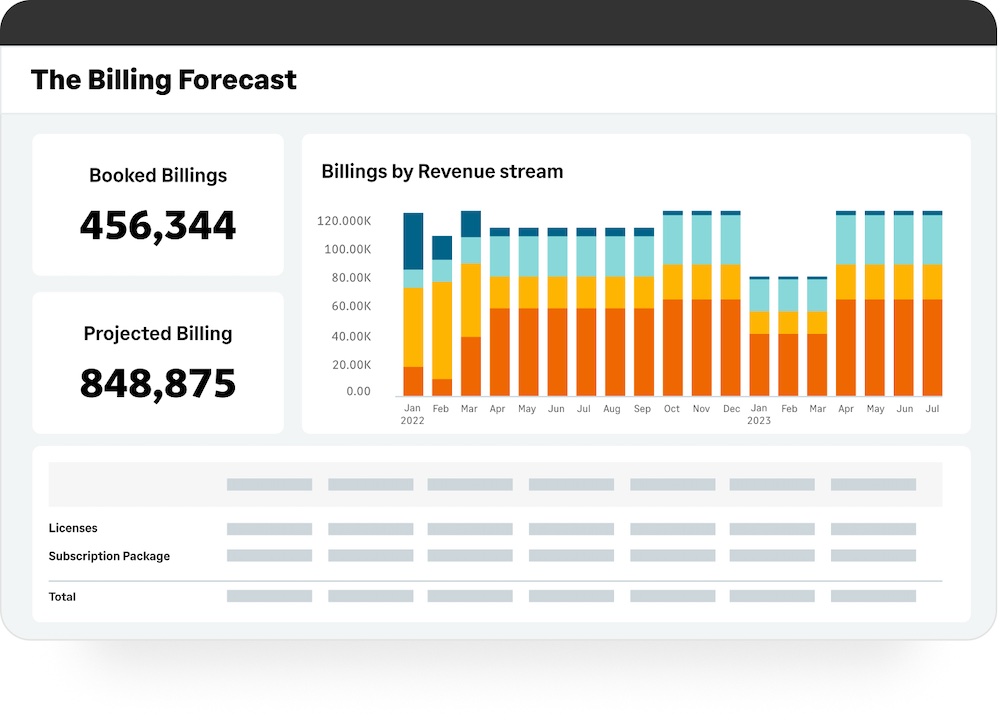Open the Licenses row in the table

(x=73, y=528)
